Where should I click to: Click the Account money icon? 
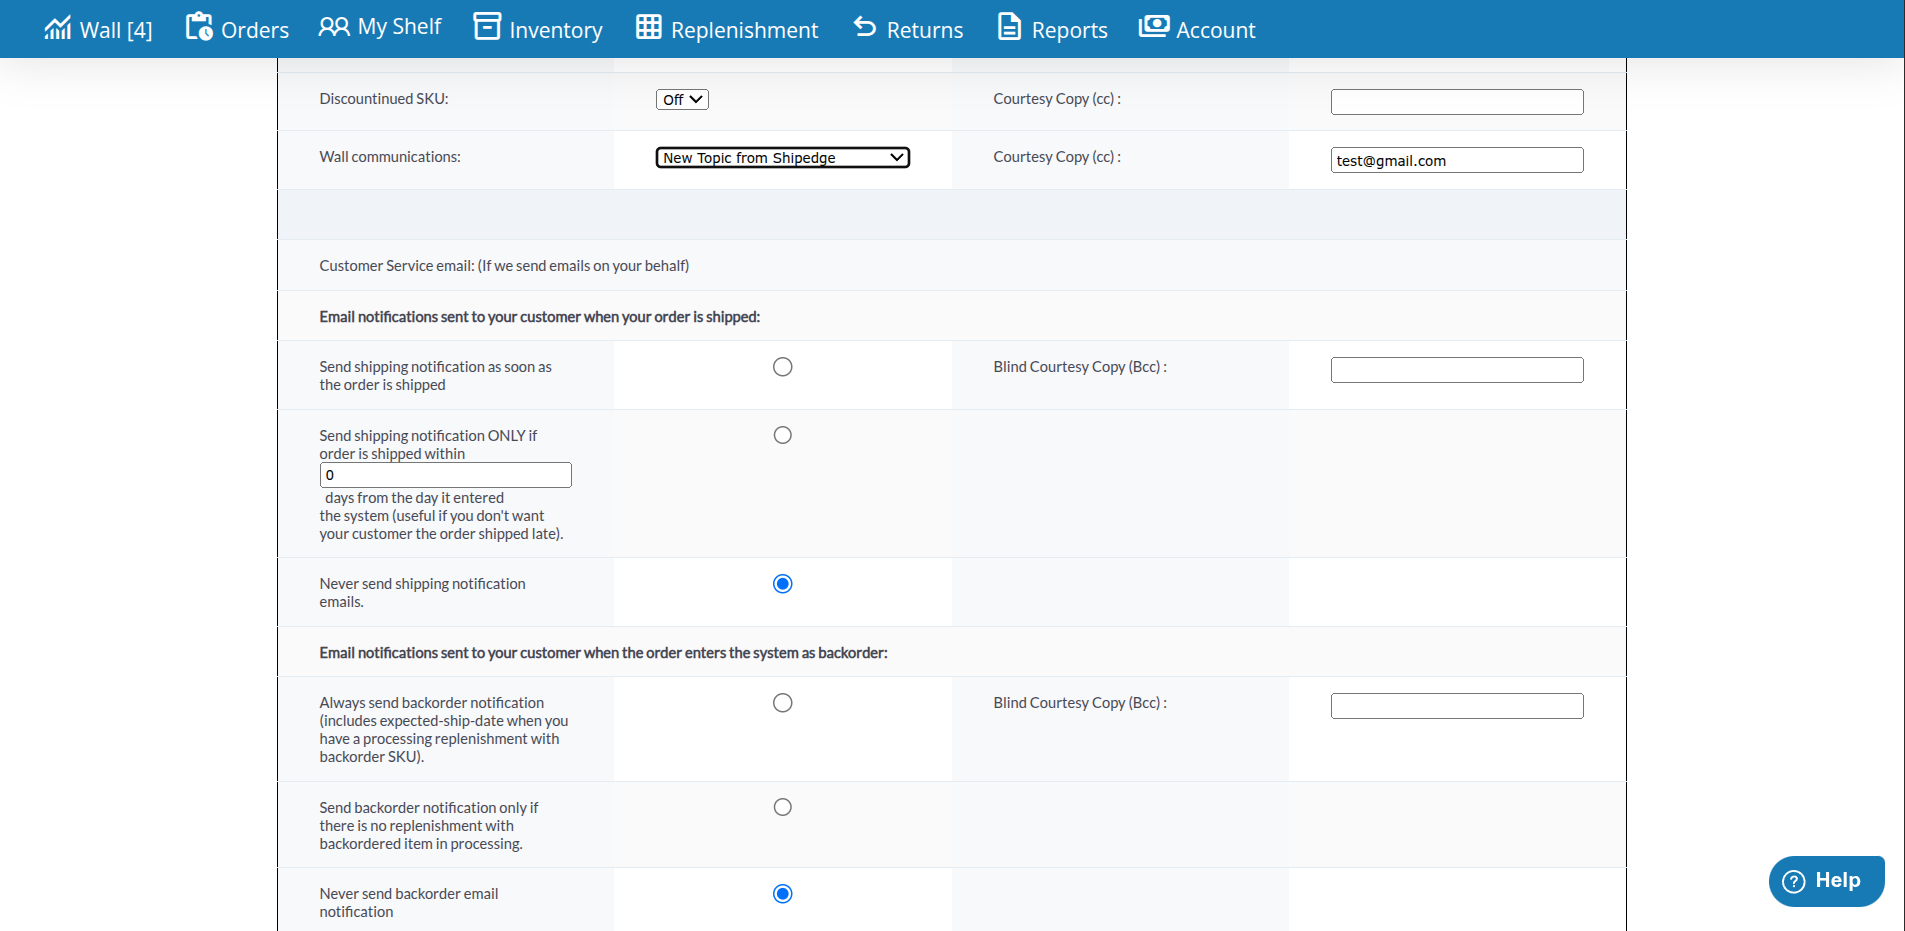pyautogui.click(x=1154, y=27)
